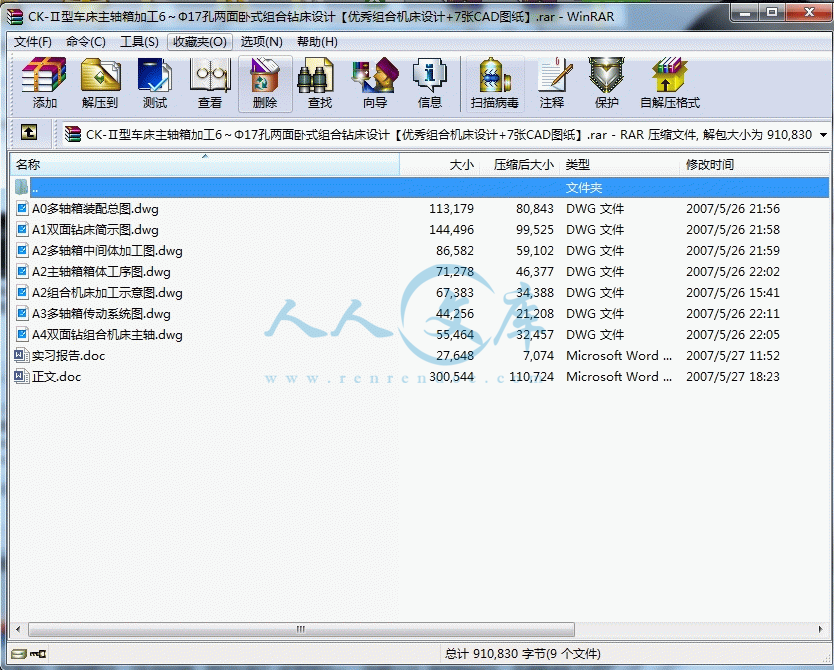
Task: Click size value 144,496
Action: pyautogui.click(x=451, y=230)
